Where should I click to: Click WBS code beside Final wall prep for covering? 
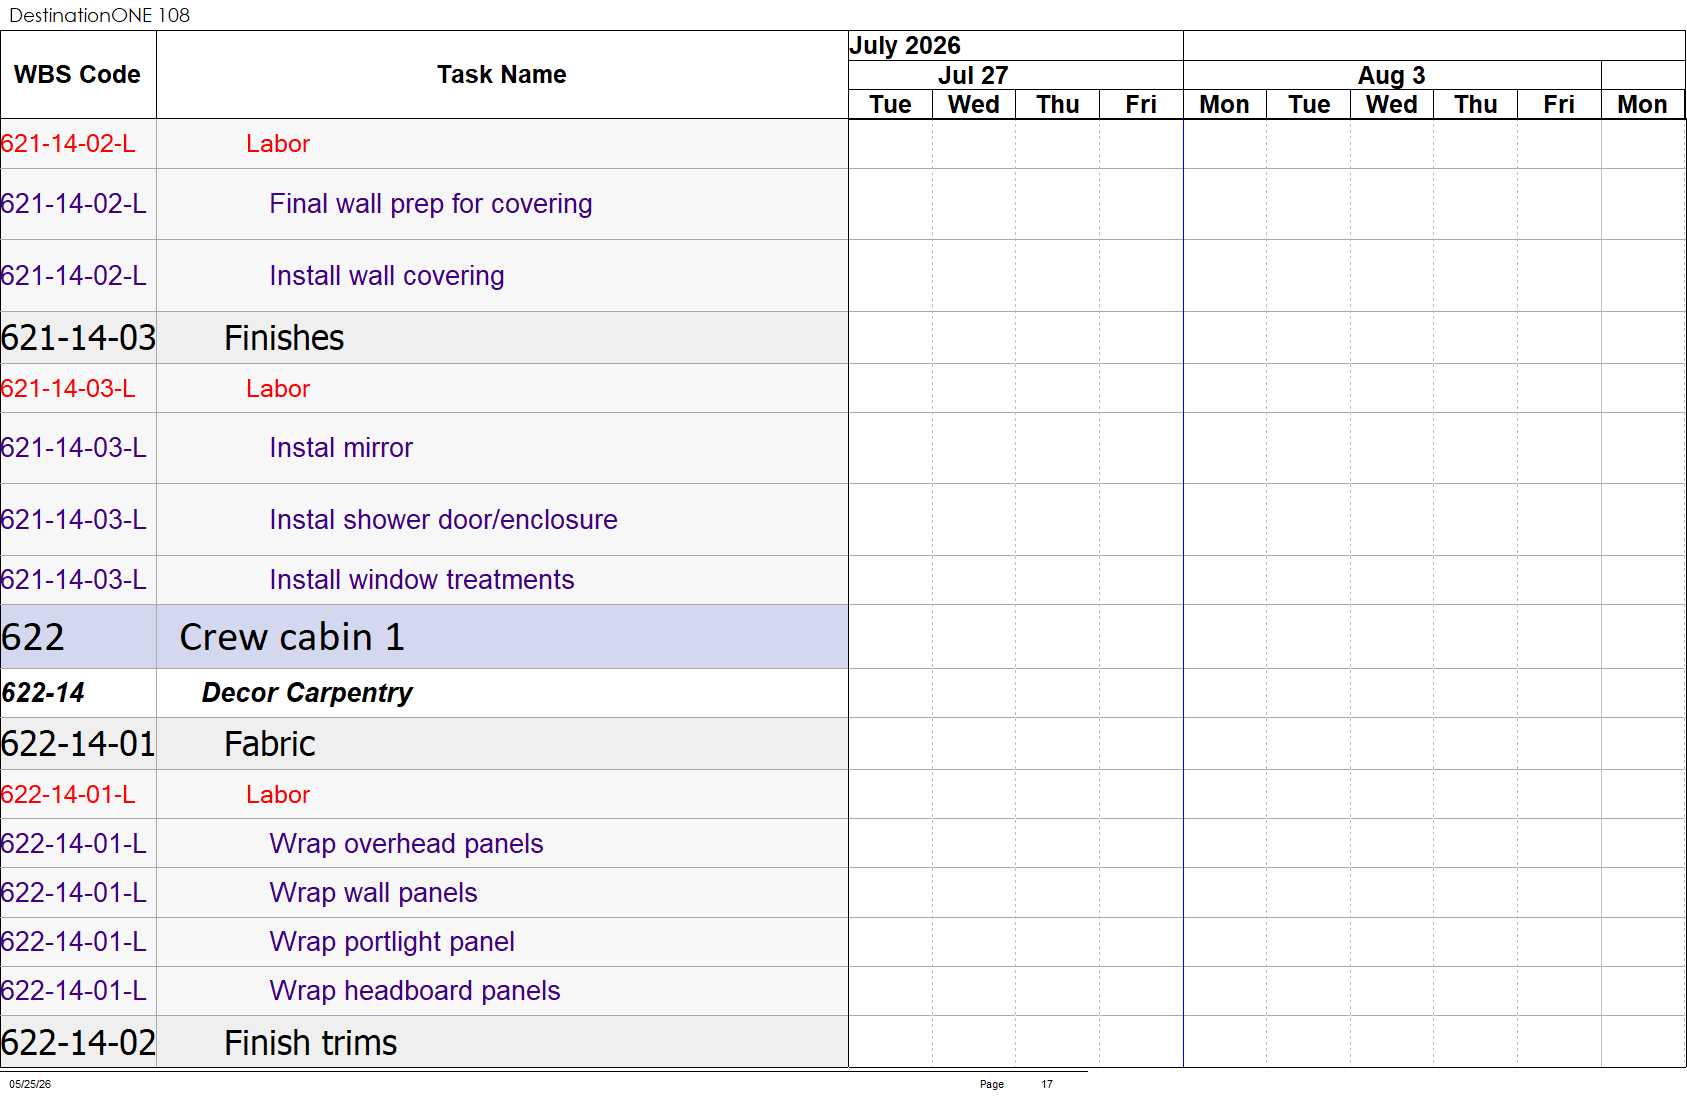[x=74, y=204]
